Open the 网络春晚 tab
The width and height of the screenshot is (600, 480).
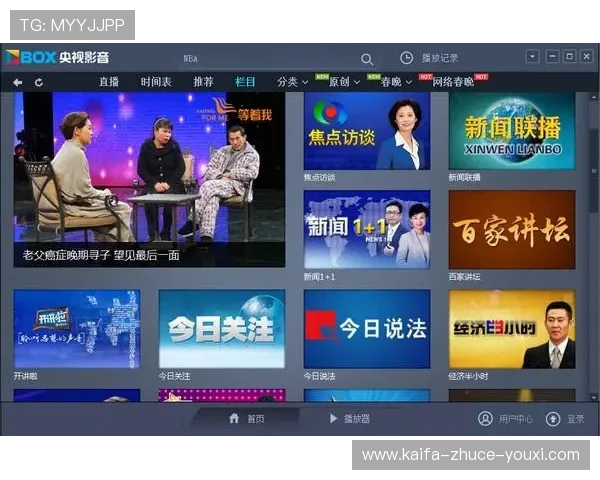[x=453, y=82]
